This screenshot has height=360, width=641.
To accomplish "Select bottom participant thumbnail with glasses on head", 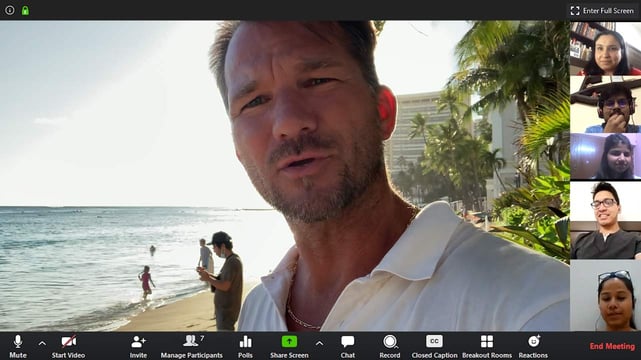I will click(605, 295).
